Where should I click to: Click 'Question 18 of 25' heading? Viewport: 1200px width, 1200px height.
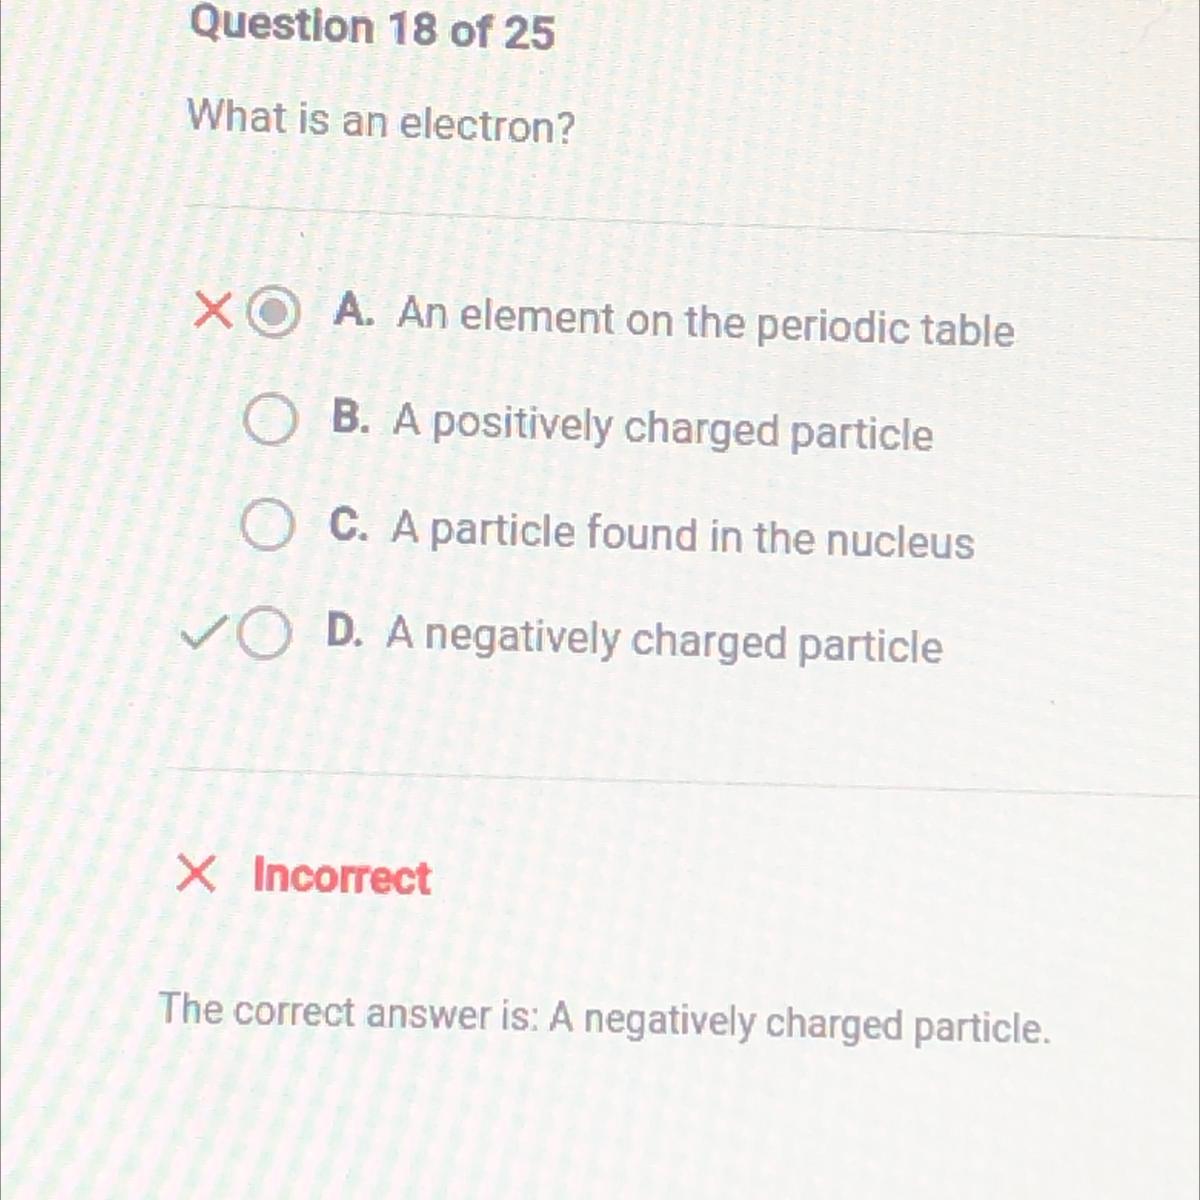point(371,27)
